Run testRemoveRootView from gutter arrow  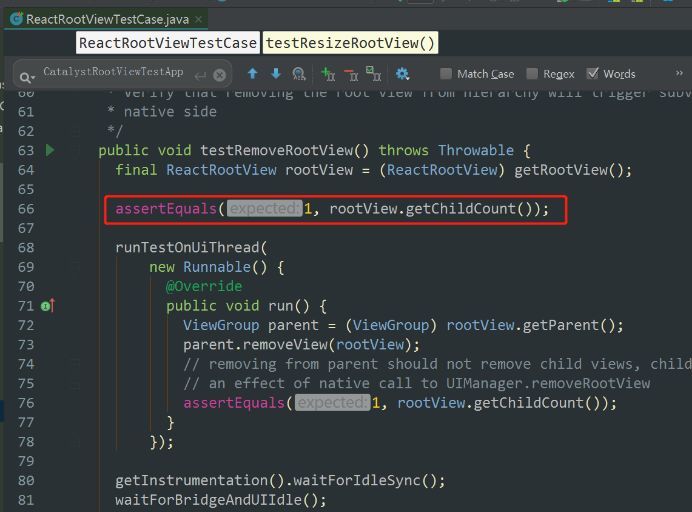point(50,150)
